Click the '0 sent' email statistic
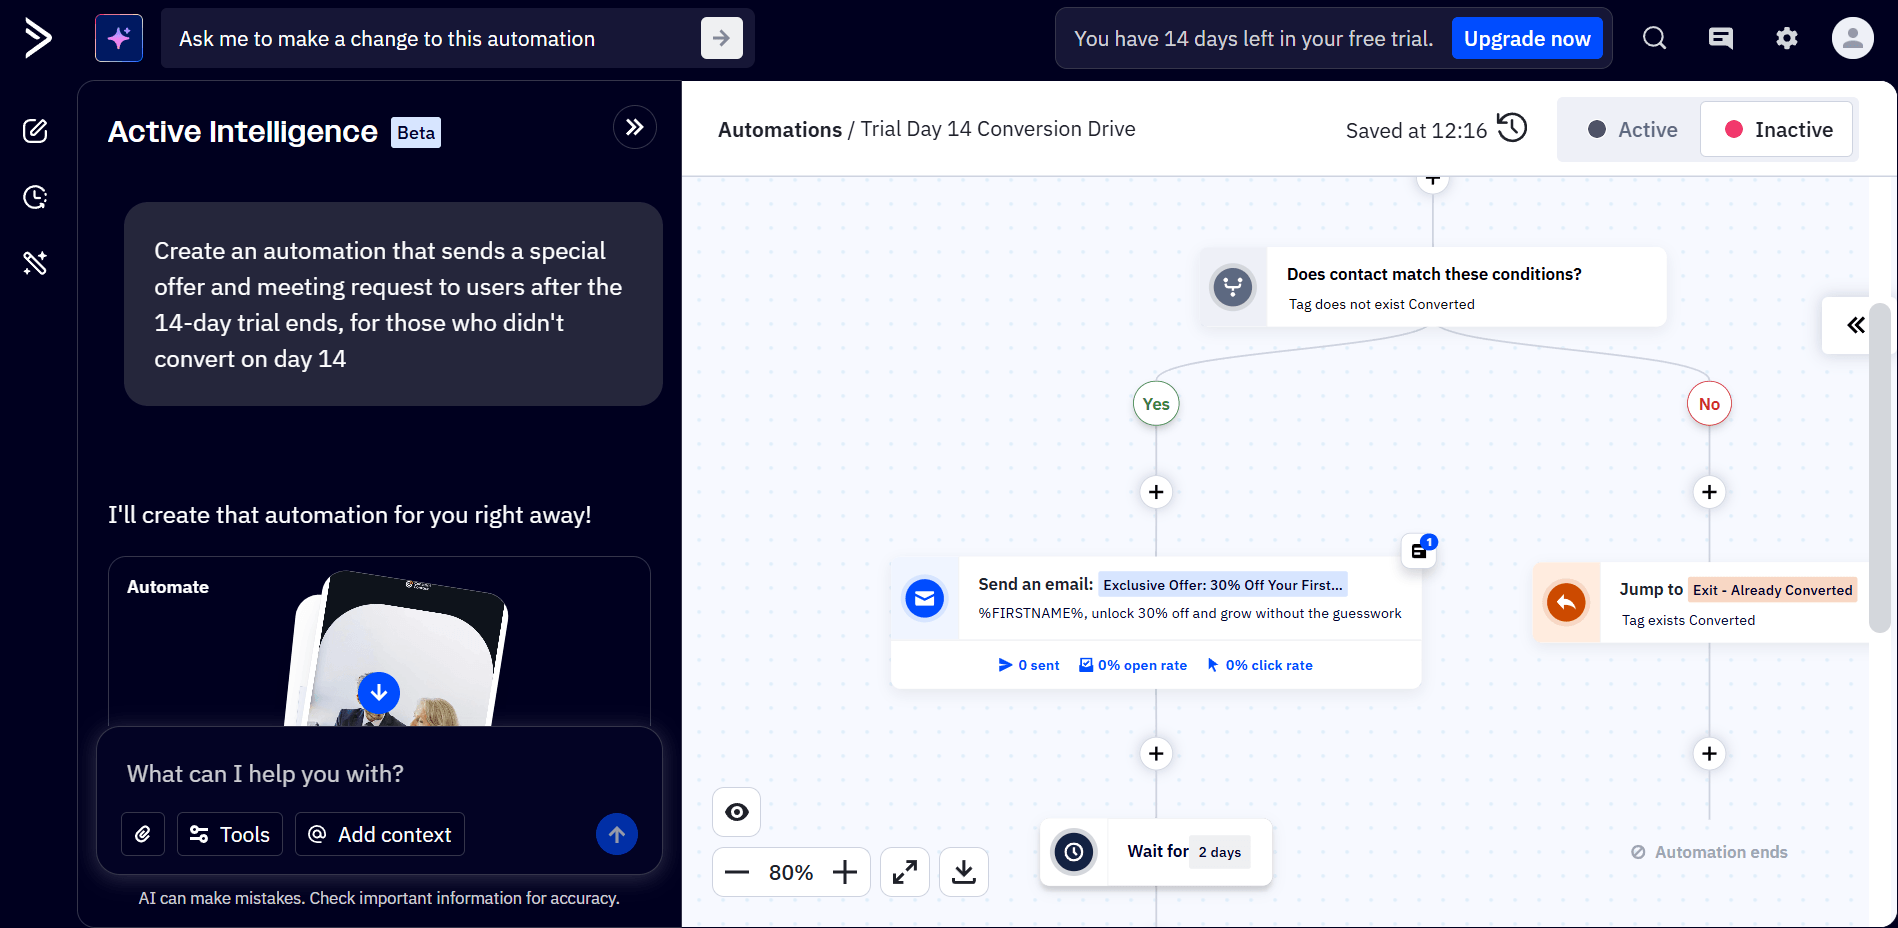Viewport: 1898px width, 928px height. [1029, 665]
